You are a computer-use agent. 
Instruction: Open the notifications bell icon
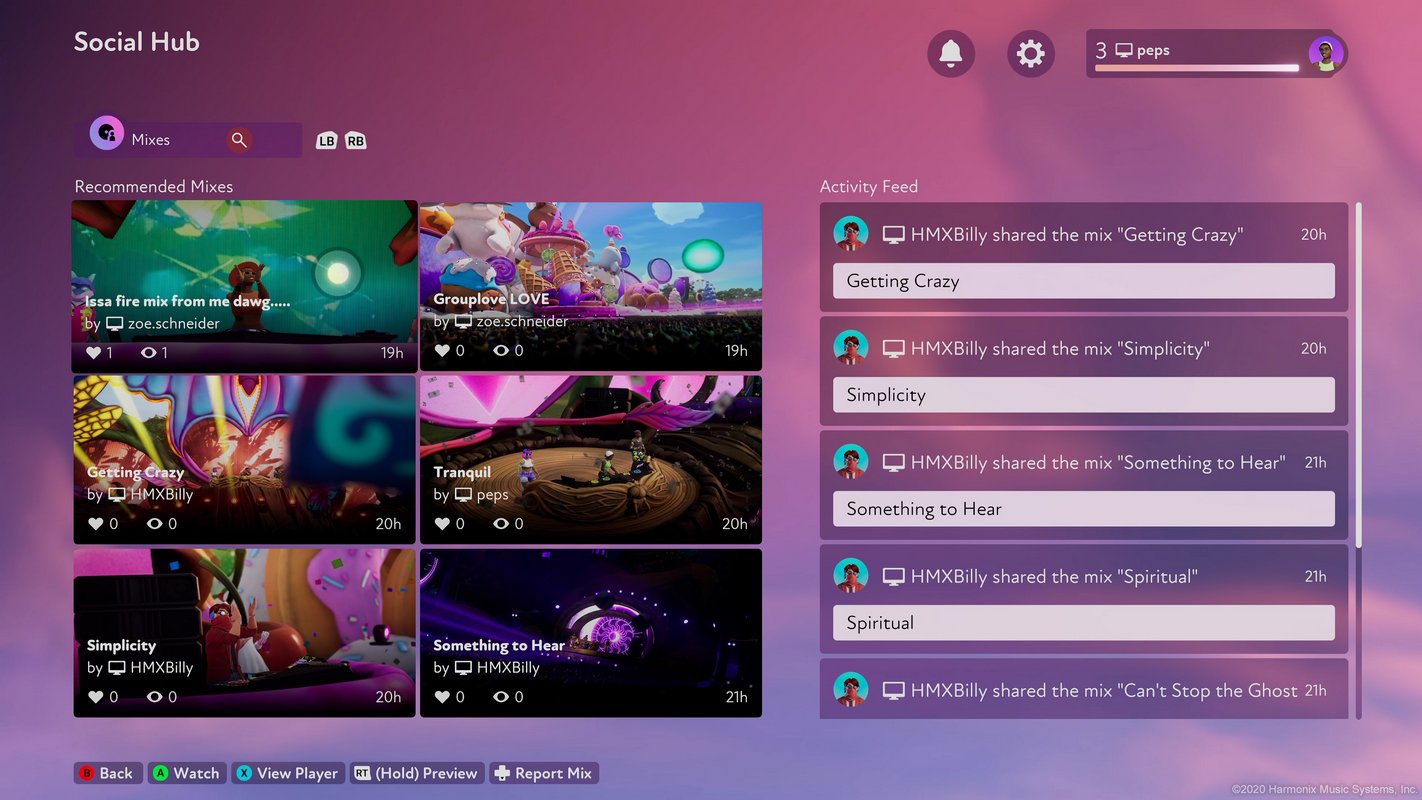(x=950, y=53)
